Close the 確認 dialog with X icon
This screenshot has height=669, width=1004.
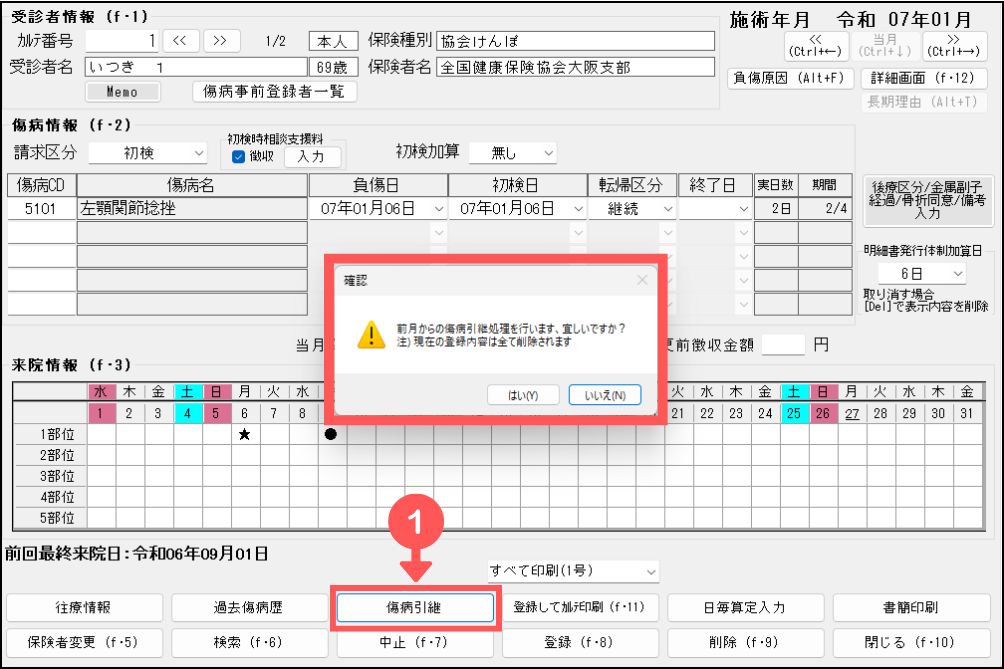[x=642, y=281]
